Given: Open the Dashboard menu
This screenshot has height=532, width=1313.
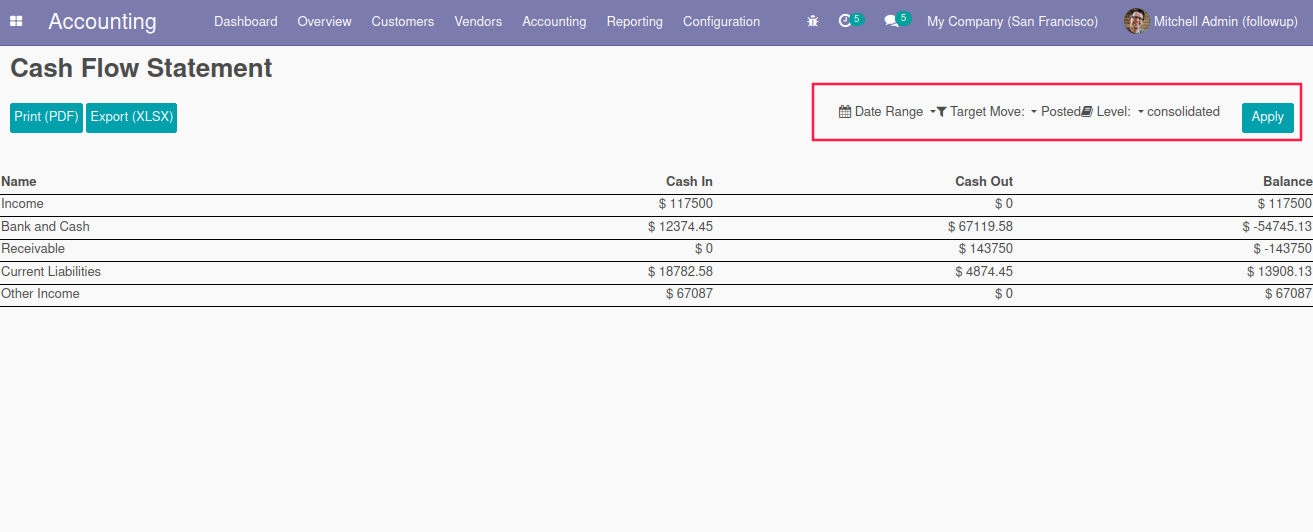Looking at the screenshot, I should pyautogui.click(x=246, y=21).
